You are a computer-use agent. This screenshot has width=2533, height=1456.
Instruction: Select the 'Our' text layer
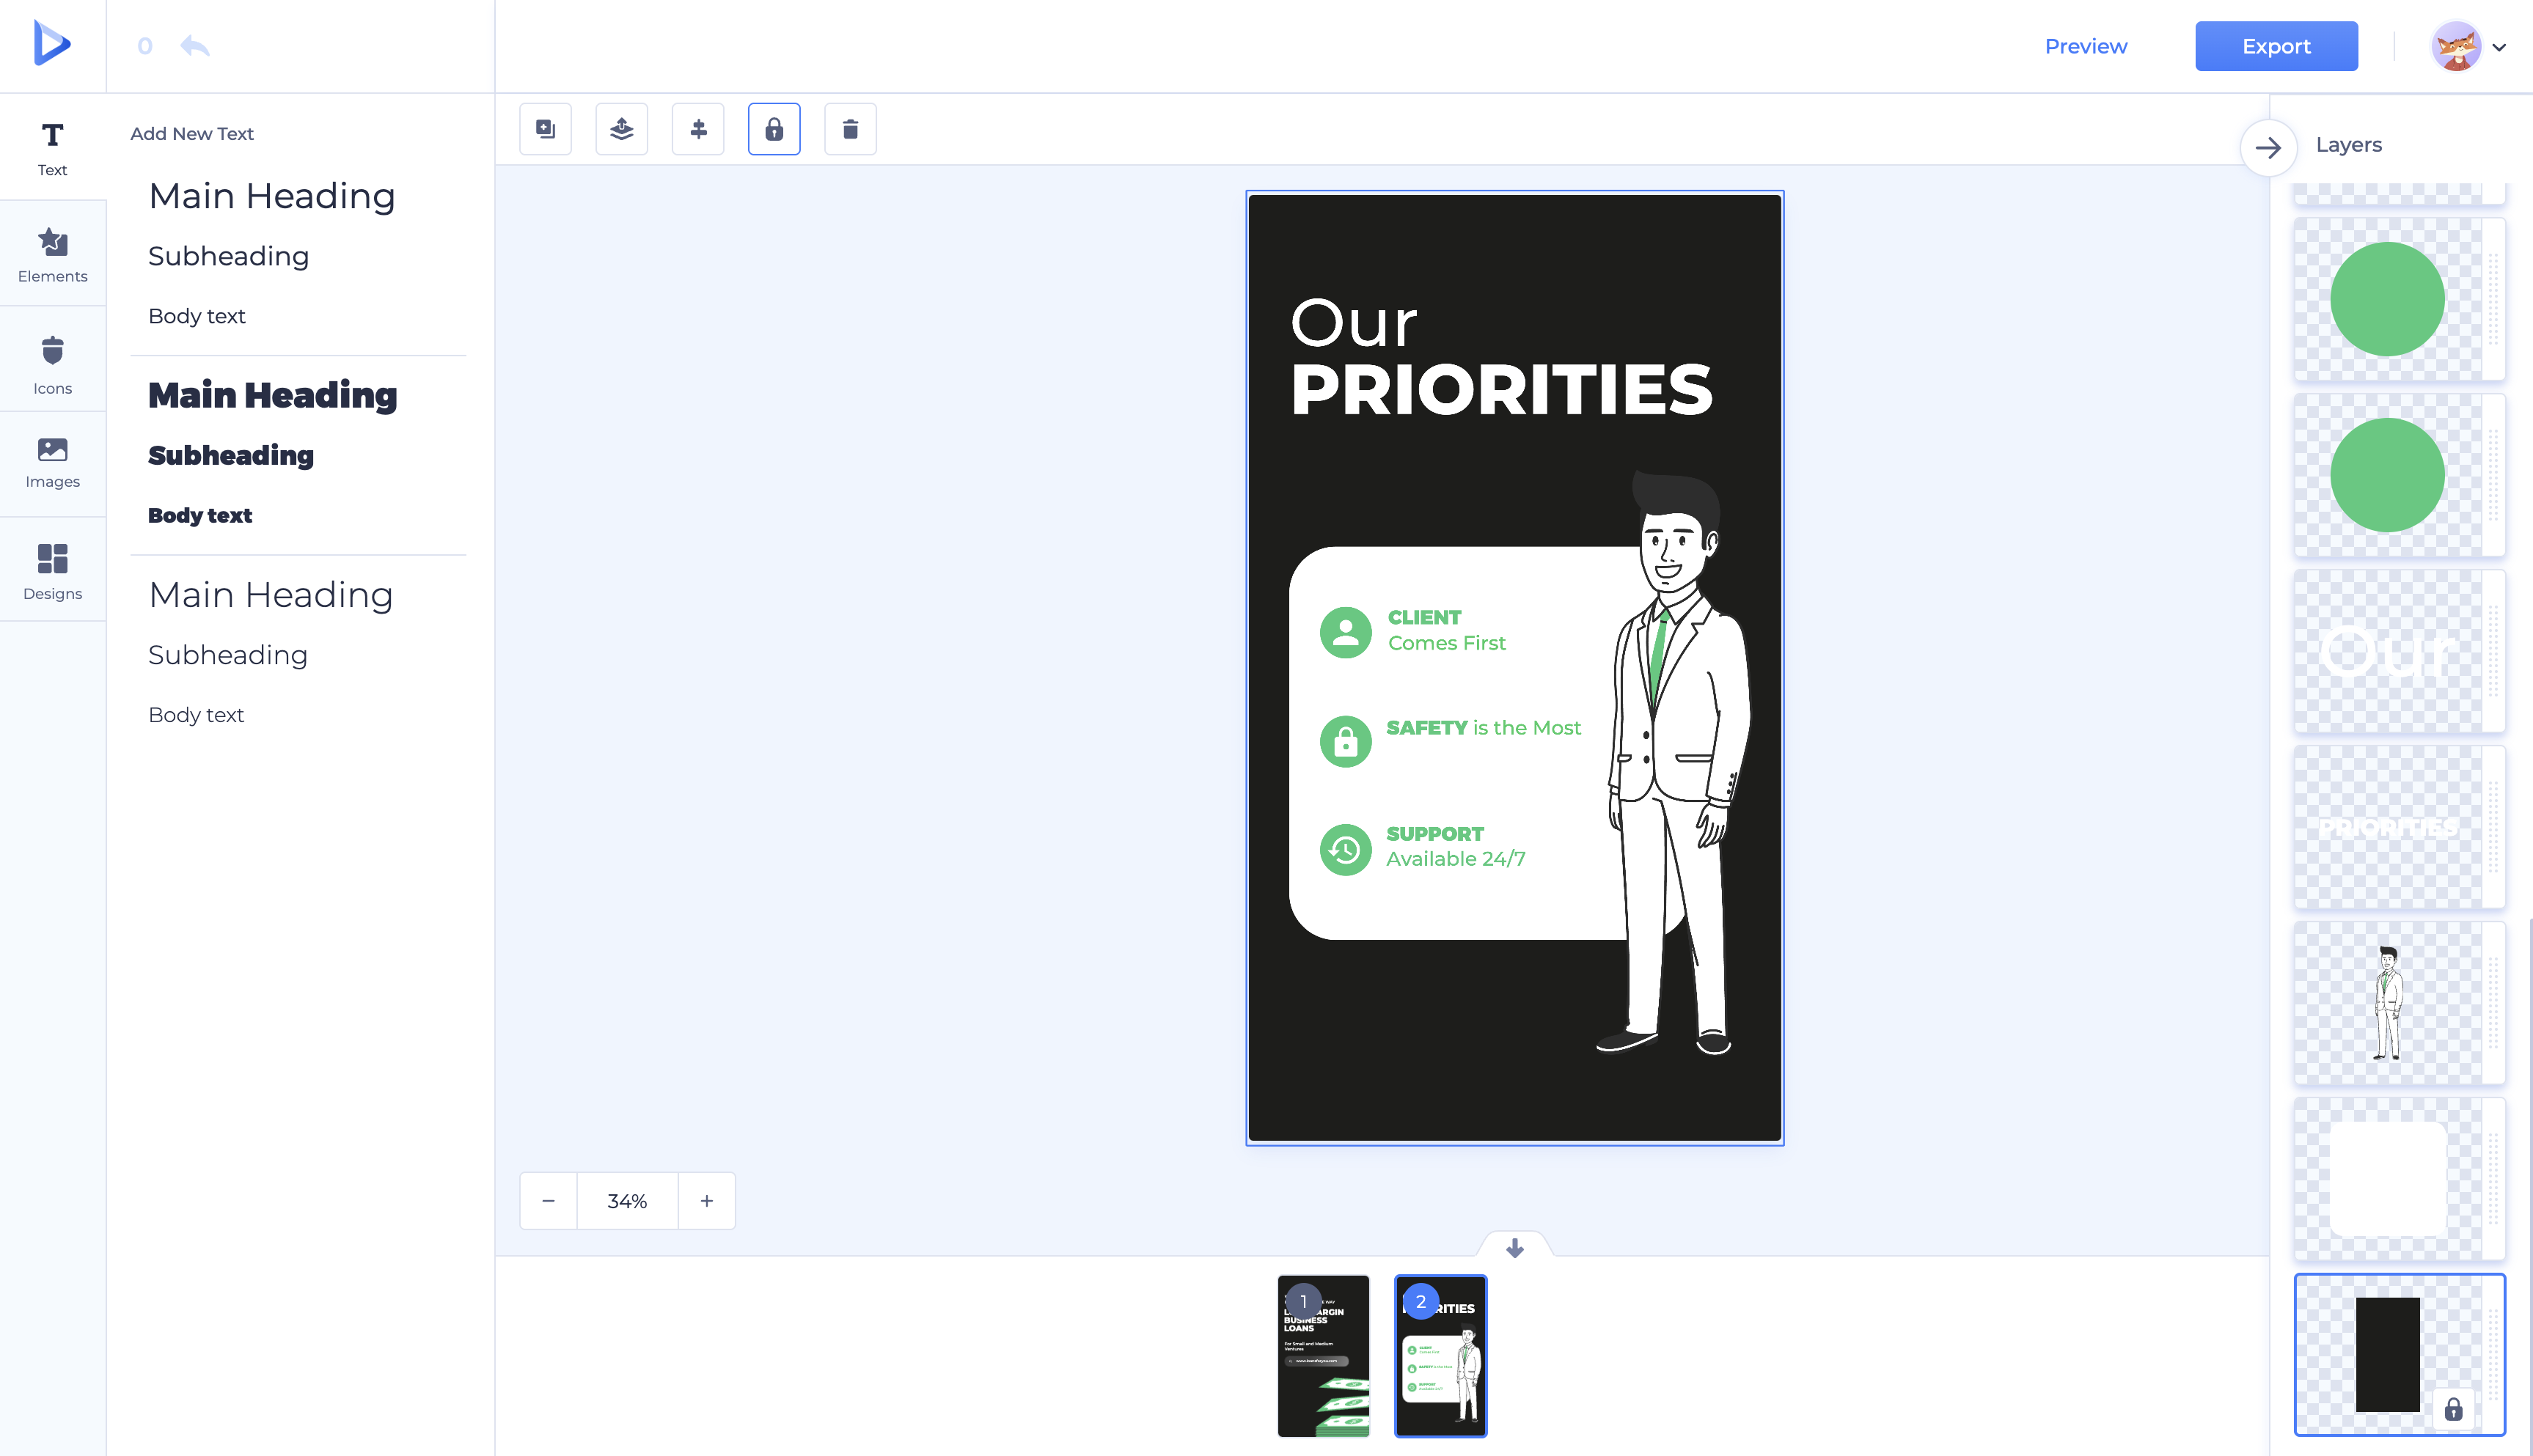point(2399,651)
